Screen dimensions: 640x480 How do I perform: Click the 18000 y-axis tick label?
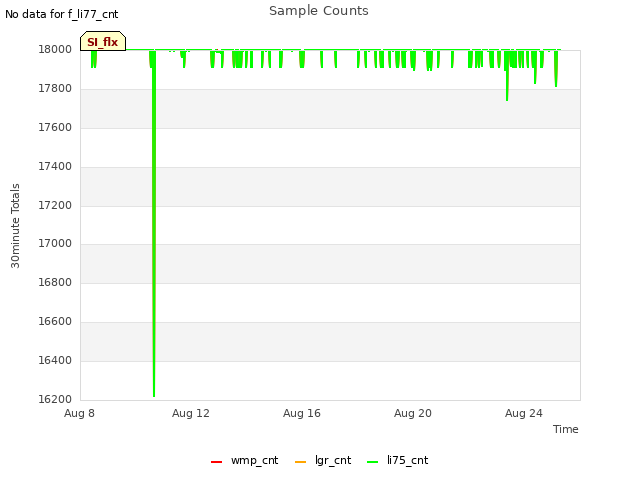click(x=55, y=49)
